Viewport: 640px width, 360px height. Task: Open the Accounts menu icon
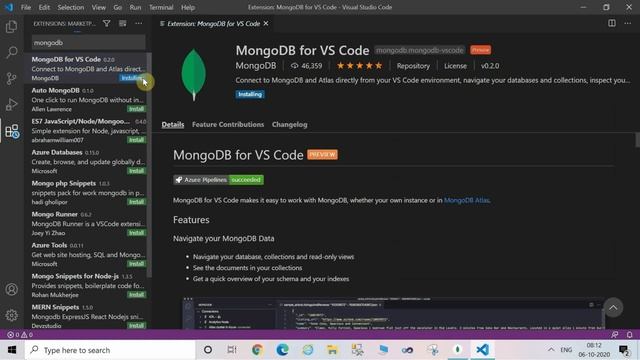point(11,289)
